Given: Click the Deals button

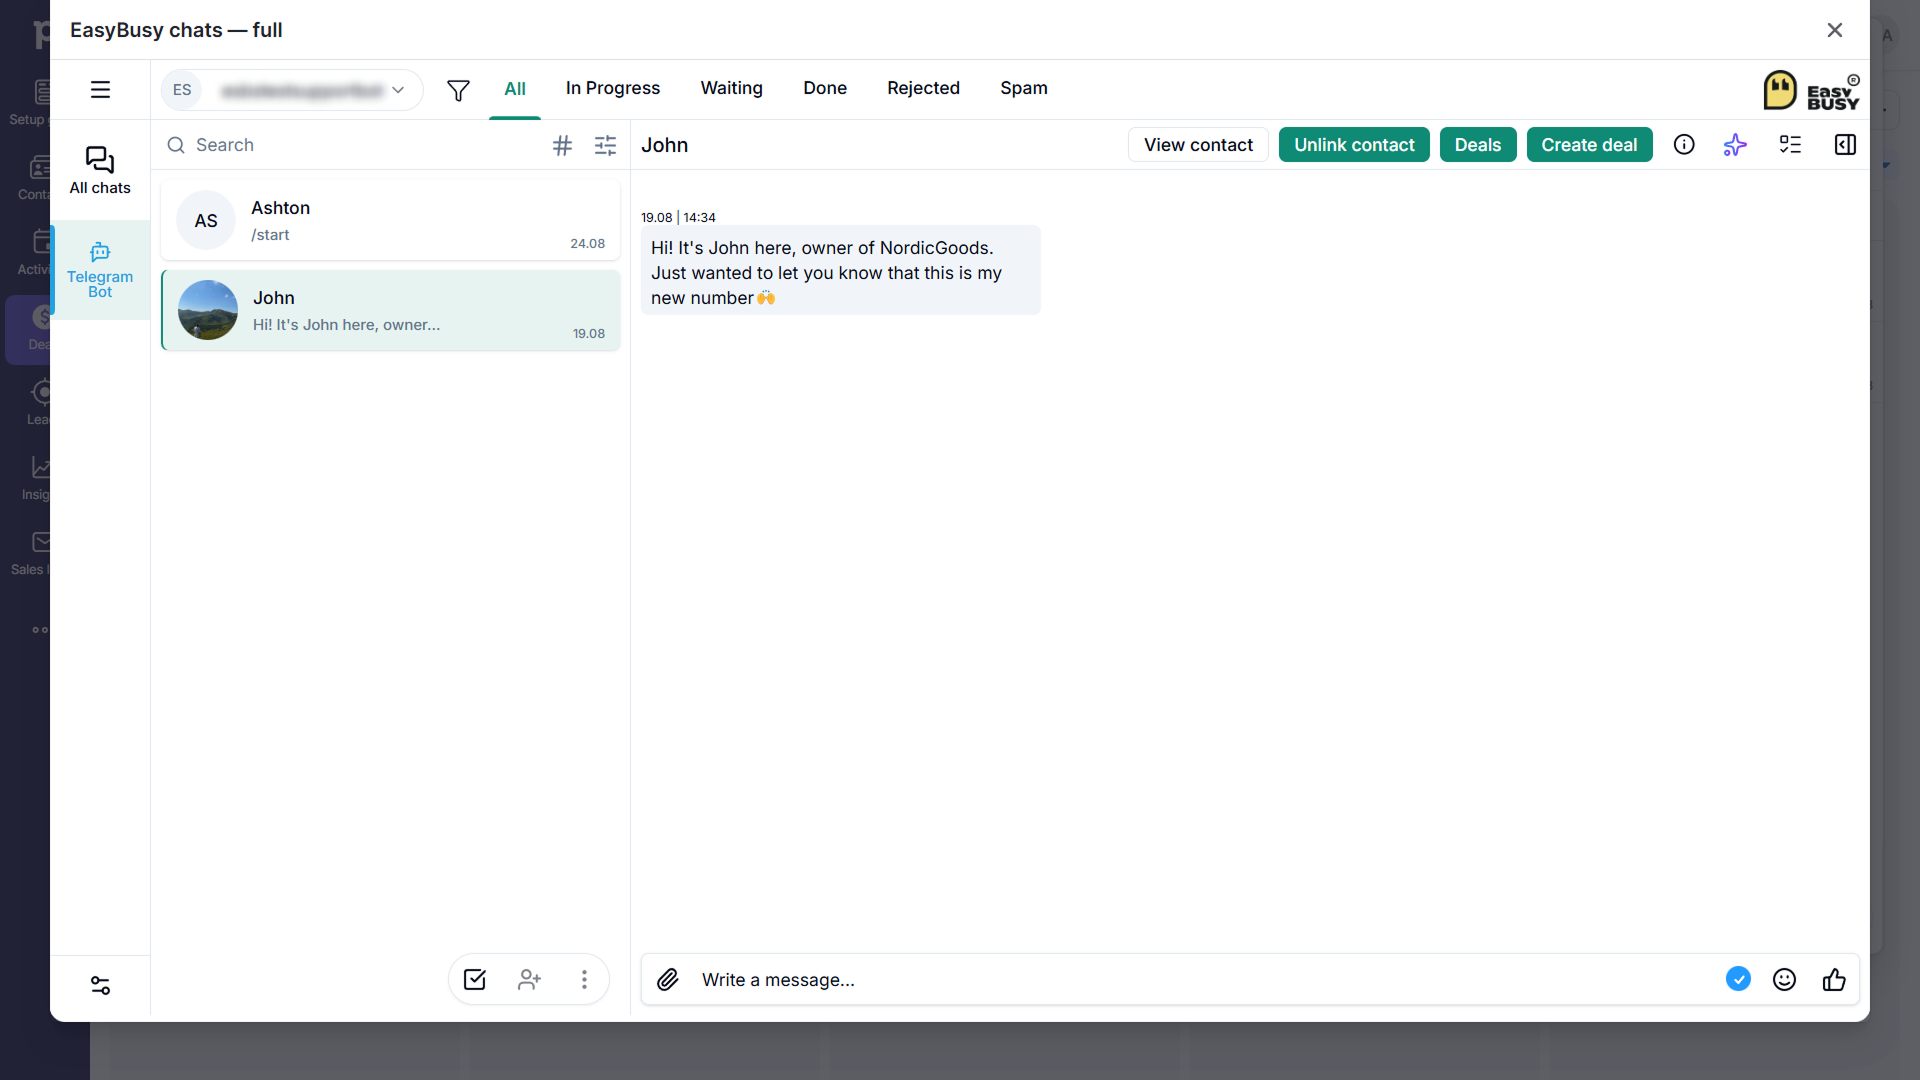Looking at the screenshot, I should coord(1478,145).
